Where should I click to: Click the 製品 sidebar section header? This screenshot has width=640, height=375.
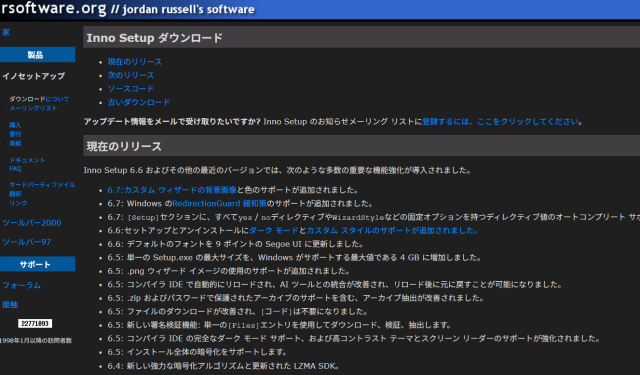(38, 55)
